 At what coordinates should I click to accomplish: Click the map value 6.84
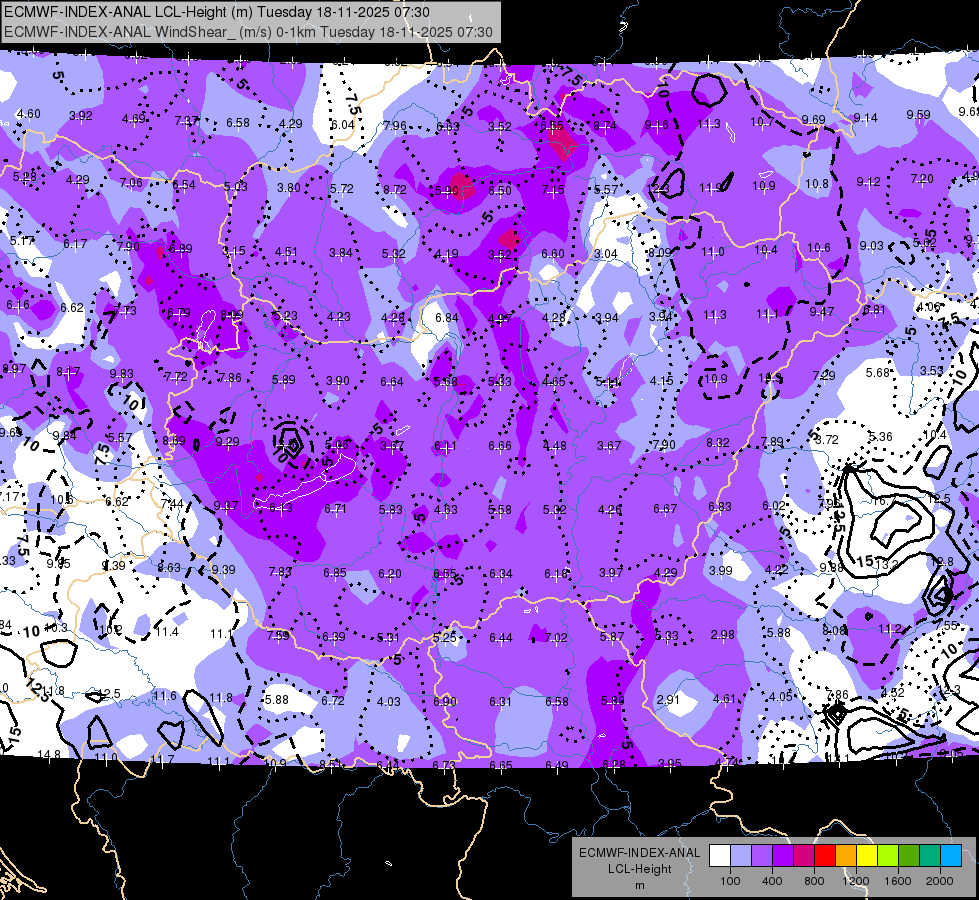(x=447, y=317)
